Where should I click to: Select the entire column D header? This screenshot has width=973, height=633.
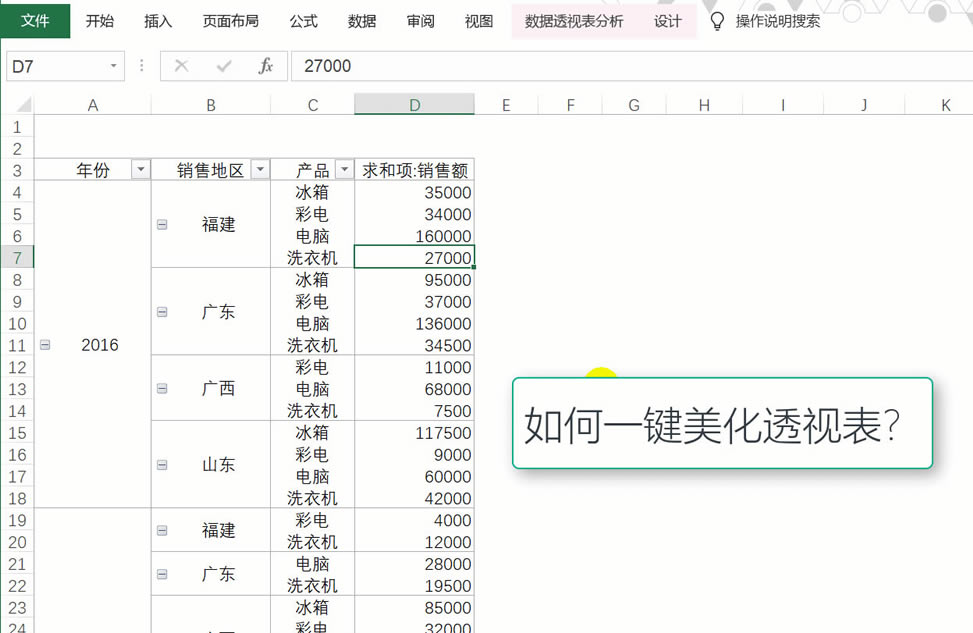(x=413, y=103)
